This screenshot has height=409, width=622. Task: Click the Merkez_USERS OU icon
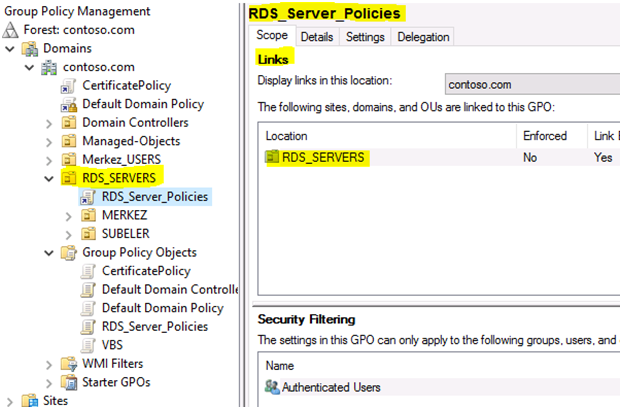(69, 159)
